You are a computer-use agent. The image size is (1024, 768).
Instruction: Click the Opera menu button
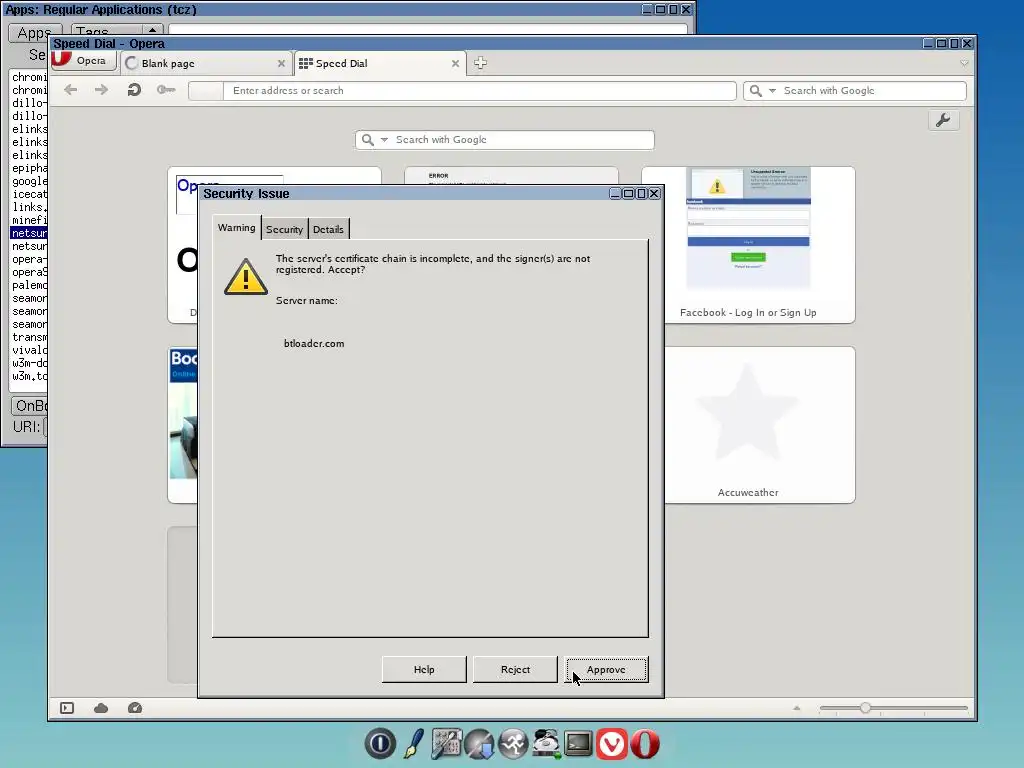click(x=83, y=61)
